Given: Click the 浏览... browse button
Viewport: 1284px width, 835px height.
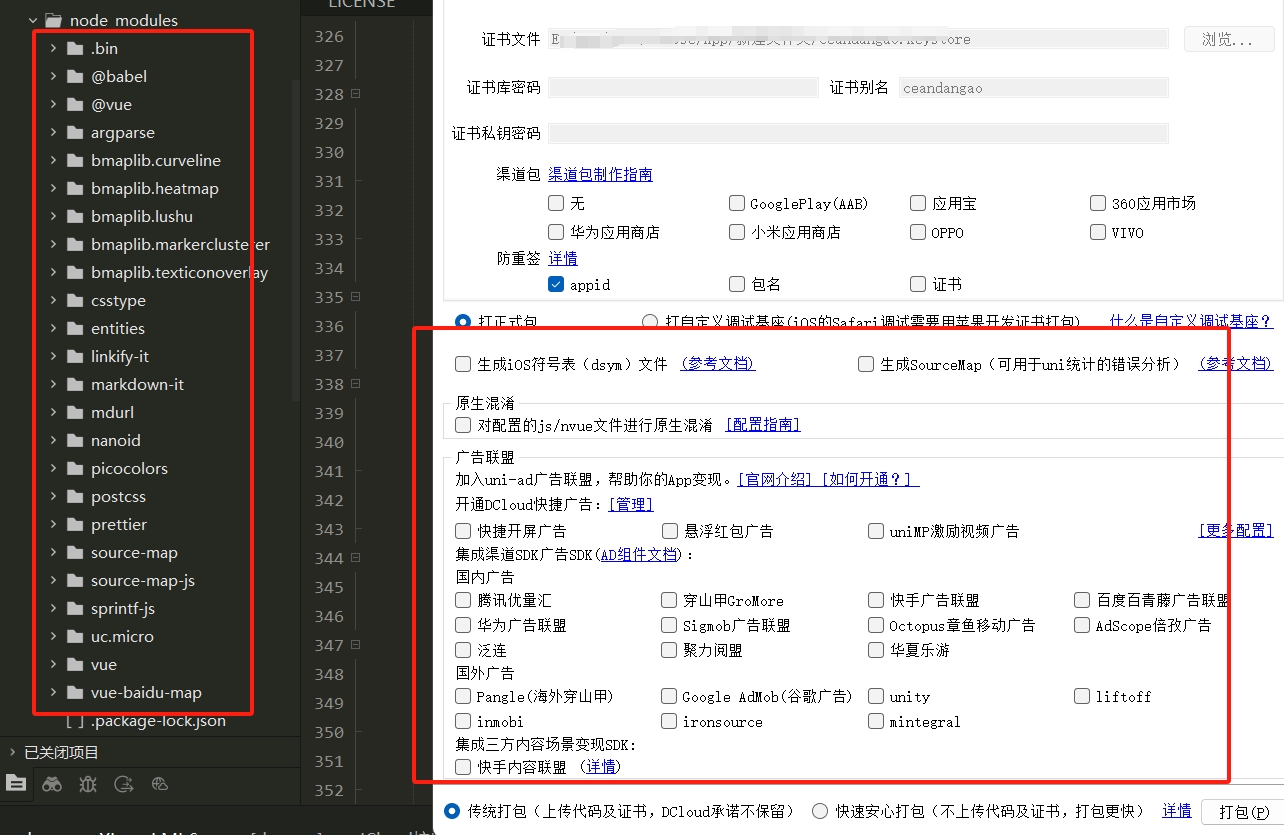Looking at the screenshot, I should click(x=1229, y=39).
